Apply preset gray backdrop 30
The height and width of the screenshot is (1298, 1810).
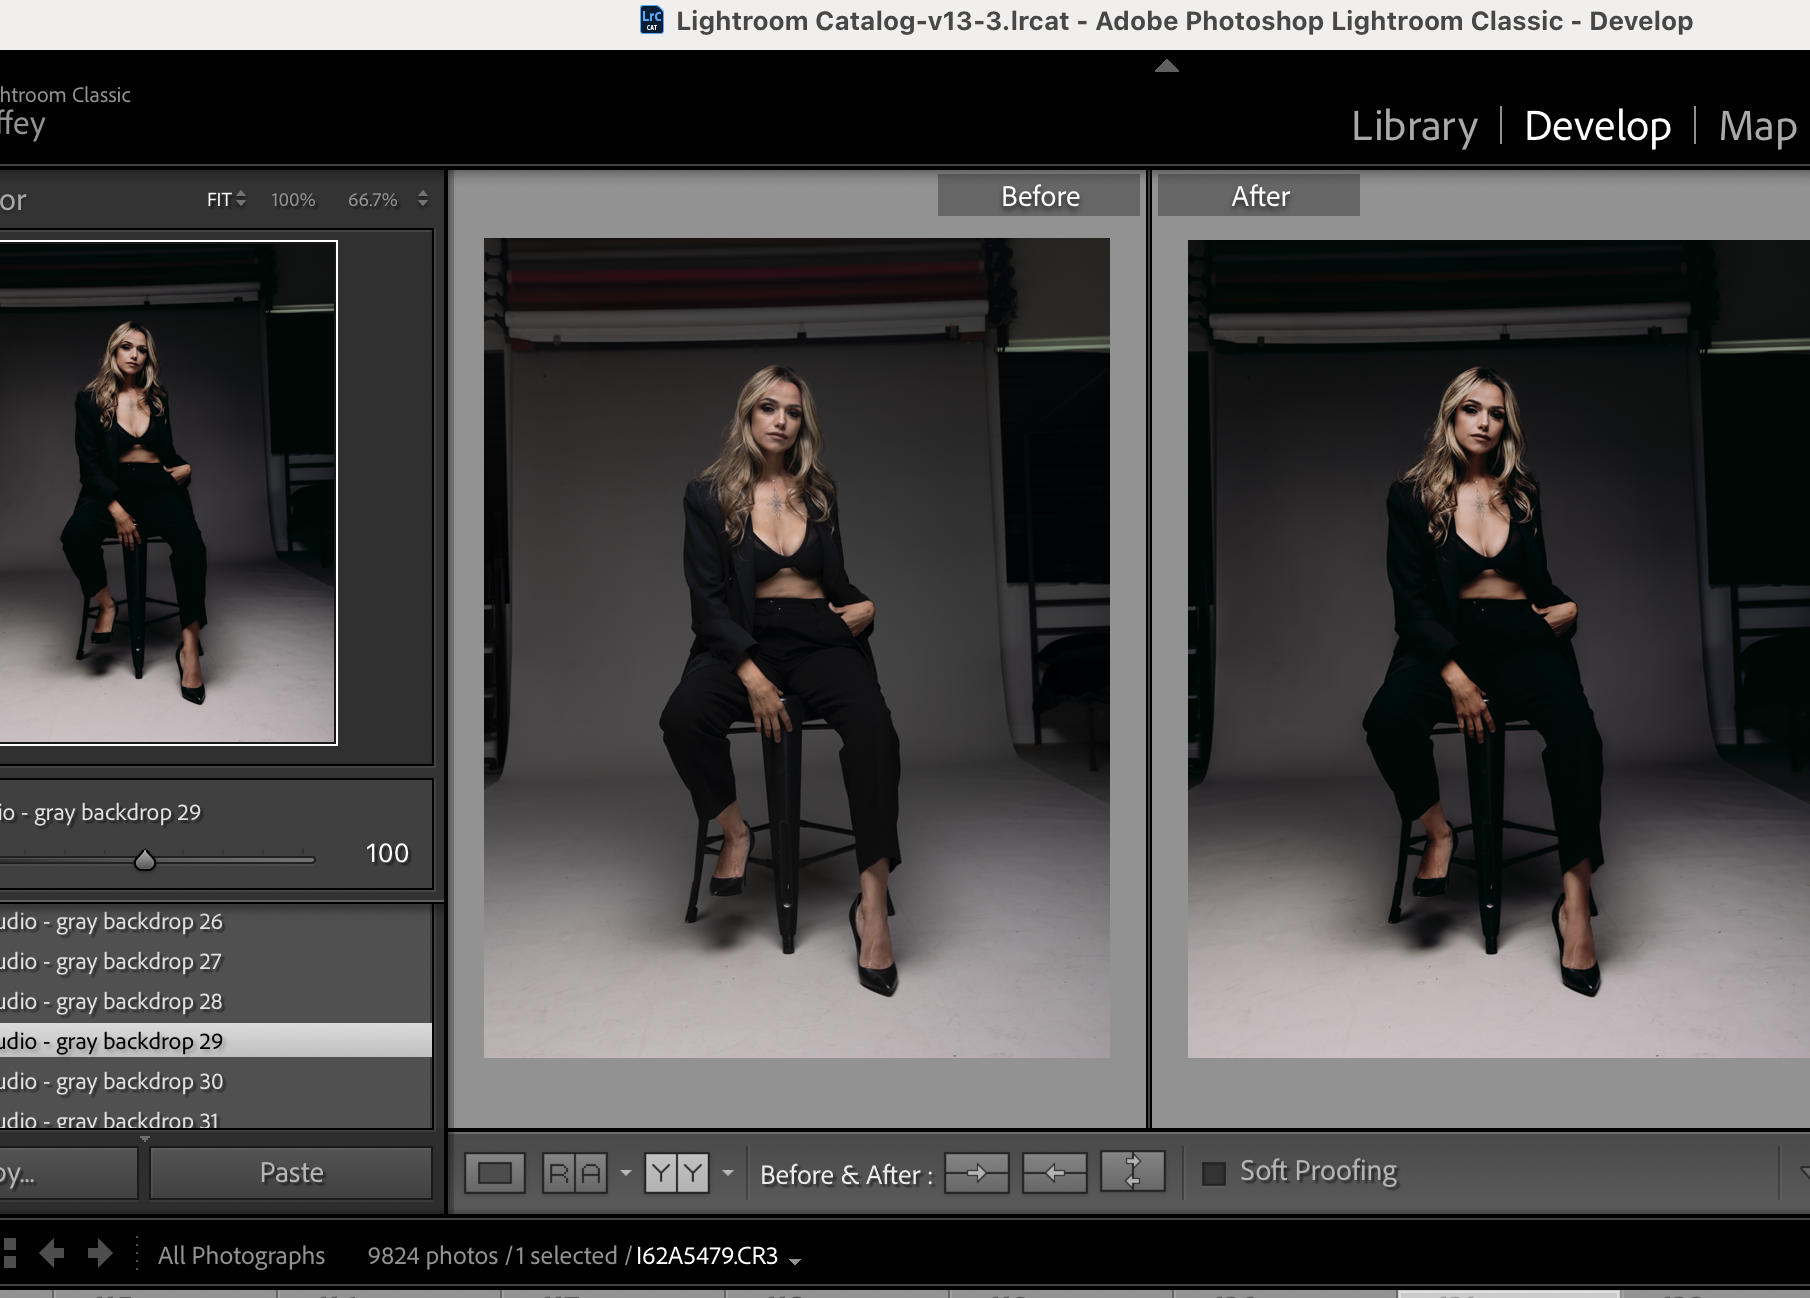click(216, 1081)
